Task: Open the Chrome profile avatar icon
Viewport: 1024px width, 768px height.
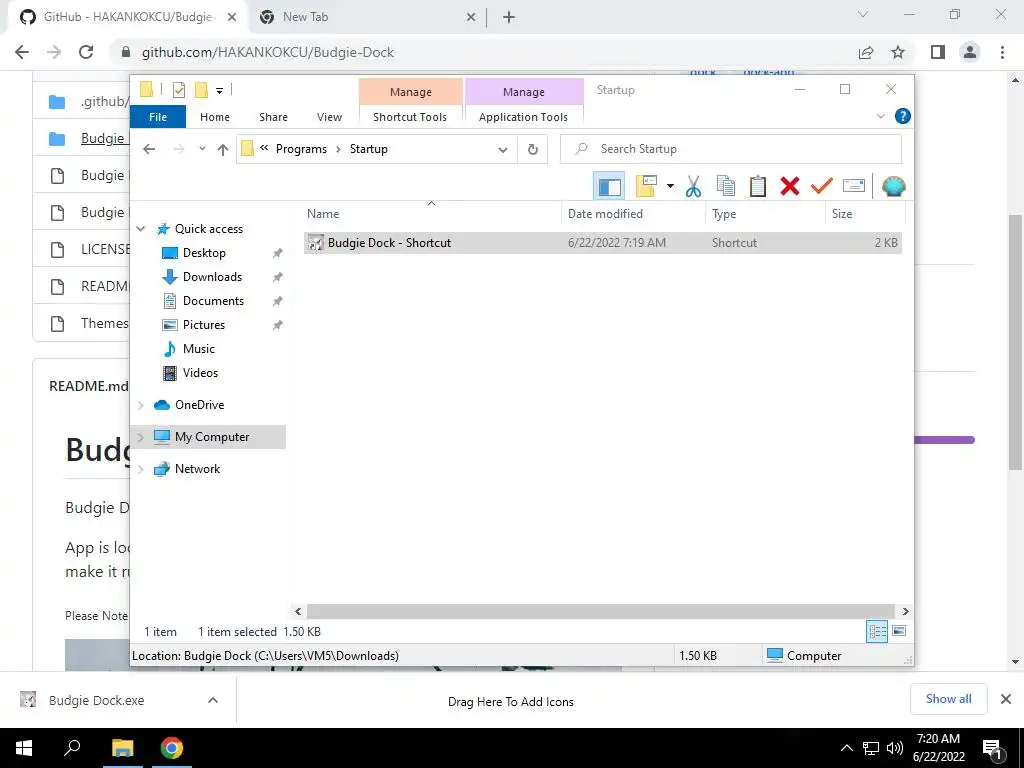Action: (x=970, y=52)
